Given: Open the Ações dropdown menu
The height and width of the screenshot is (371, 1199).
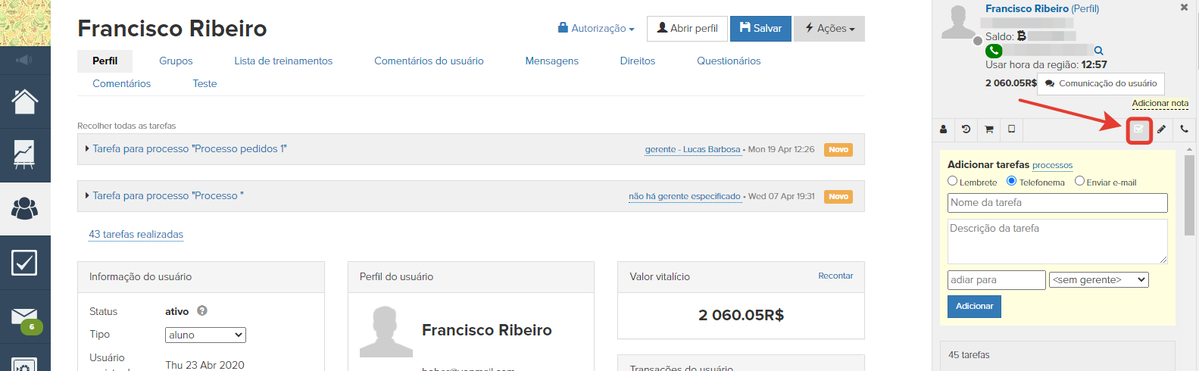Looking at the screenshot, I should click(x=830, y=28).
